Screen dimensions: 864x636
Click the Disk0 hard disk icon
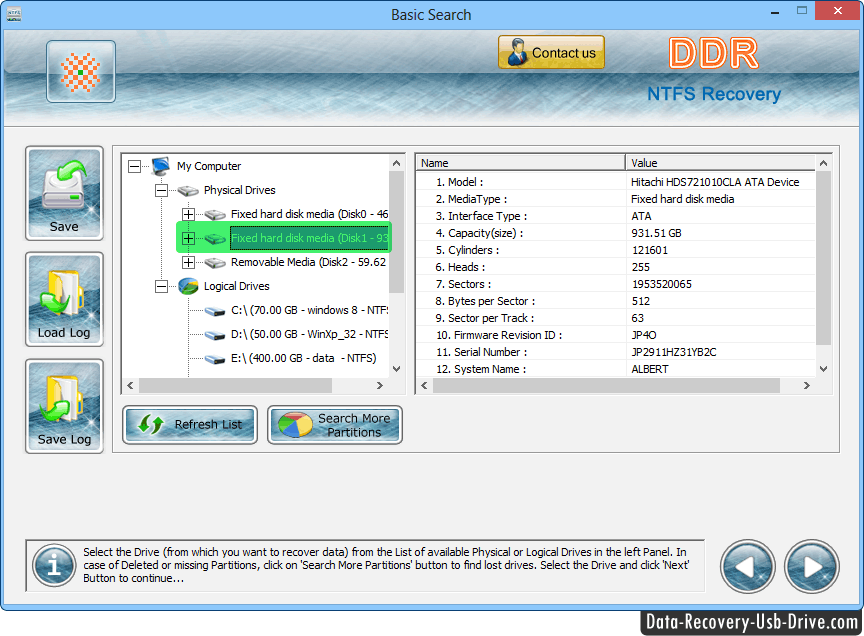click(x=215, y=214)
